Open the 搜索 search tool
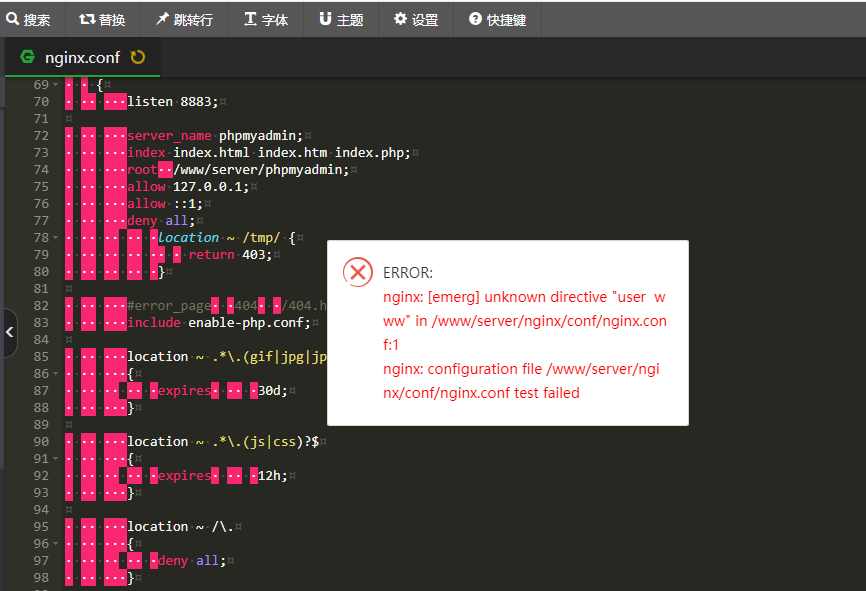 [x=29, y=19]
